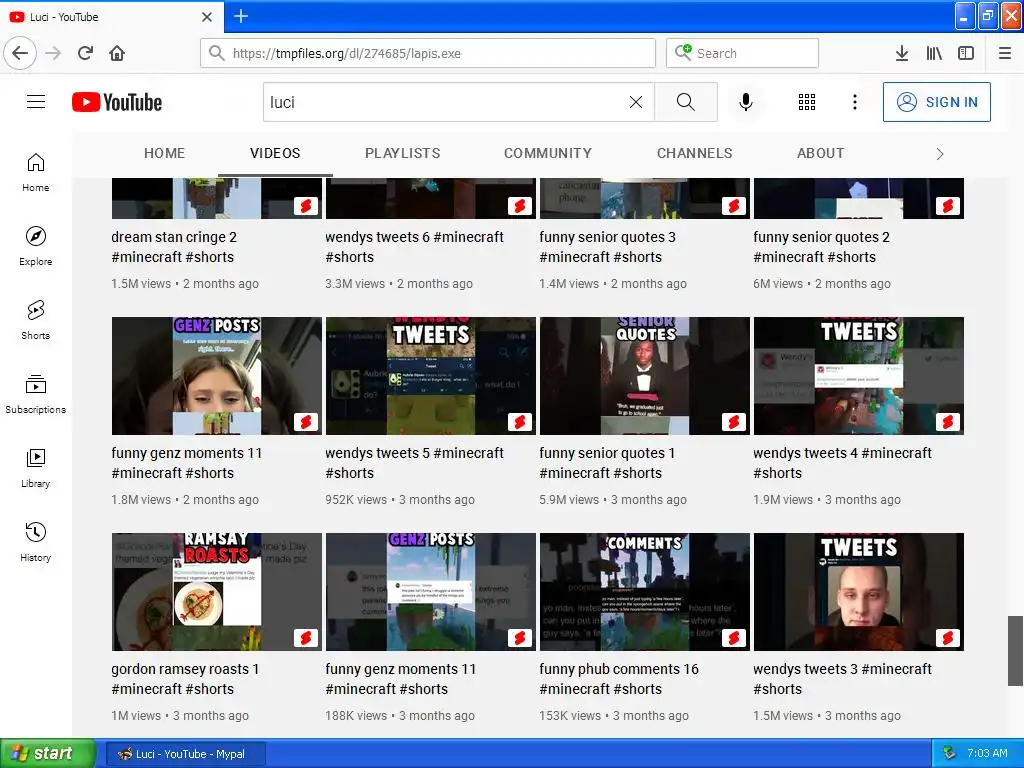Screen dimensions: 1024x768
Task: Open wendys tweets 3 #minecraft title link
Action: (x=842, y=679)
